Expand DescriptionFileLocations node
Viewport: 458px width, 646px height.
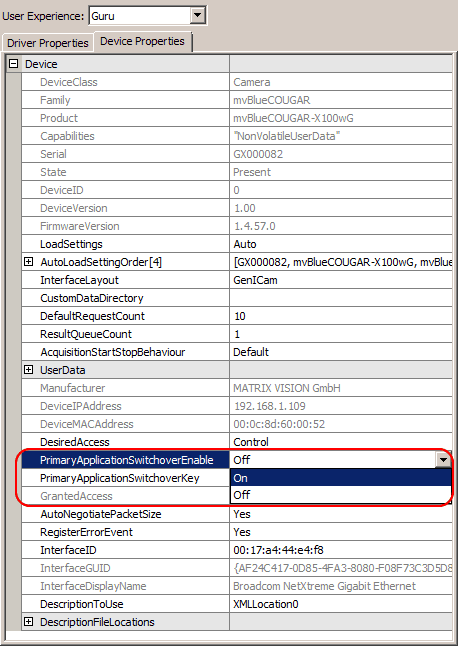point(28,622)
